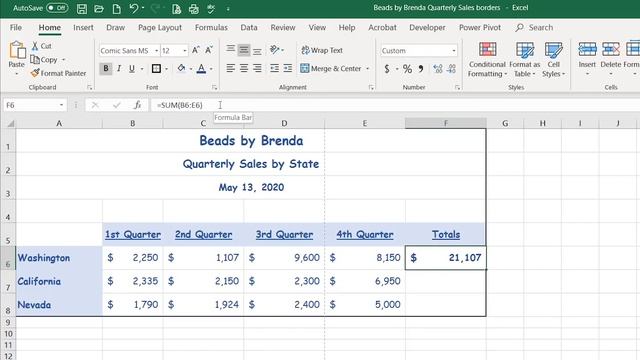
Task: Open the font size dropdown
Action: tap(185, 51)
